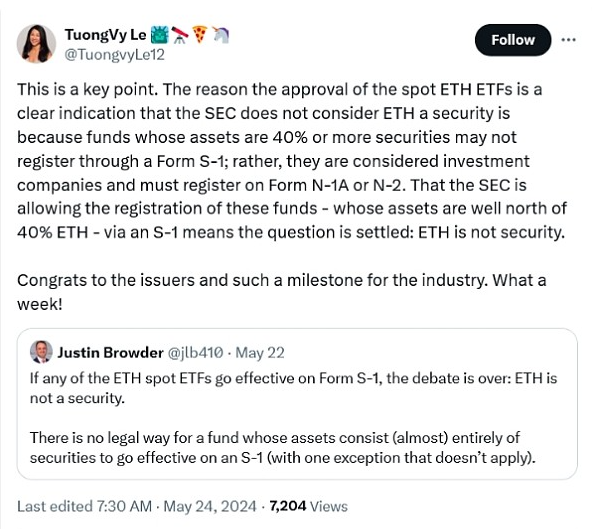Open the May 24, 2024 timestamp

210,506
